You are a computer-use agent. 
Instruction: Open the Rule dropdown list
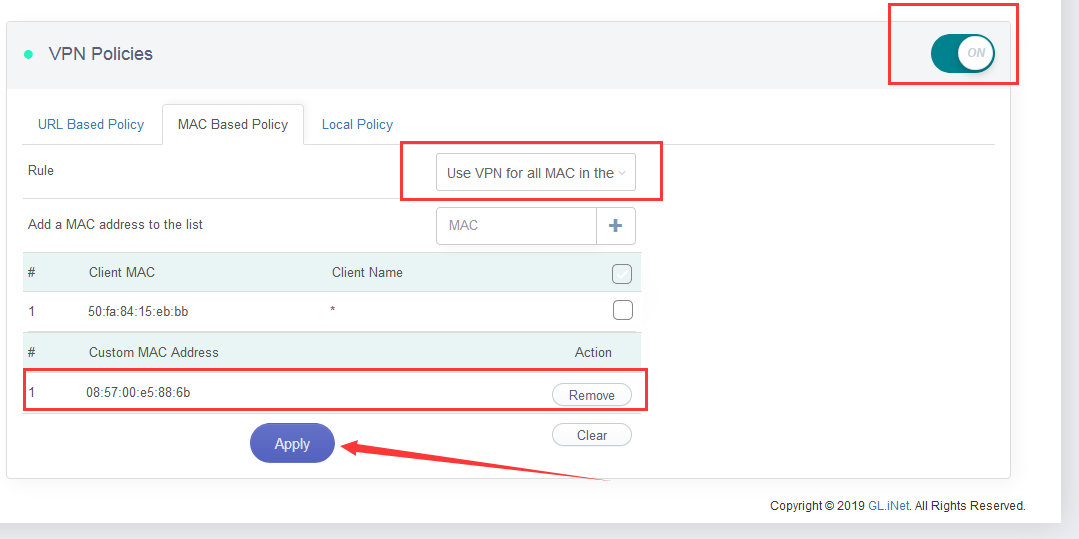coord(535,173)
